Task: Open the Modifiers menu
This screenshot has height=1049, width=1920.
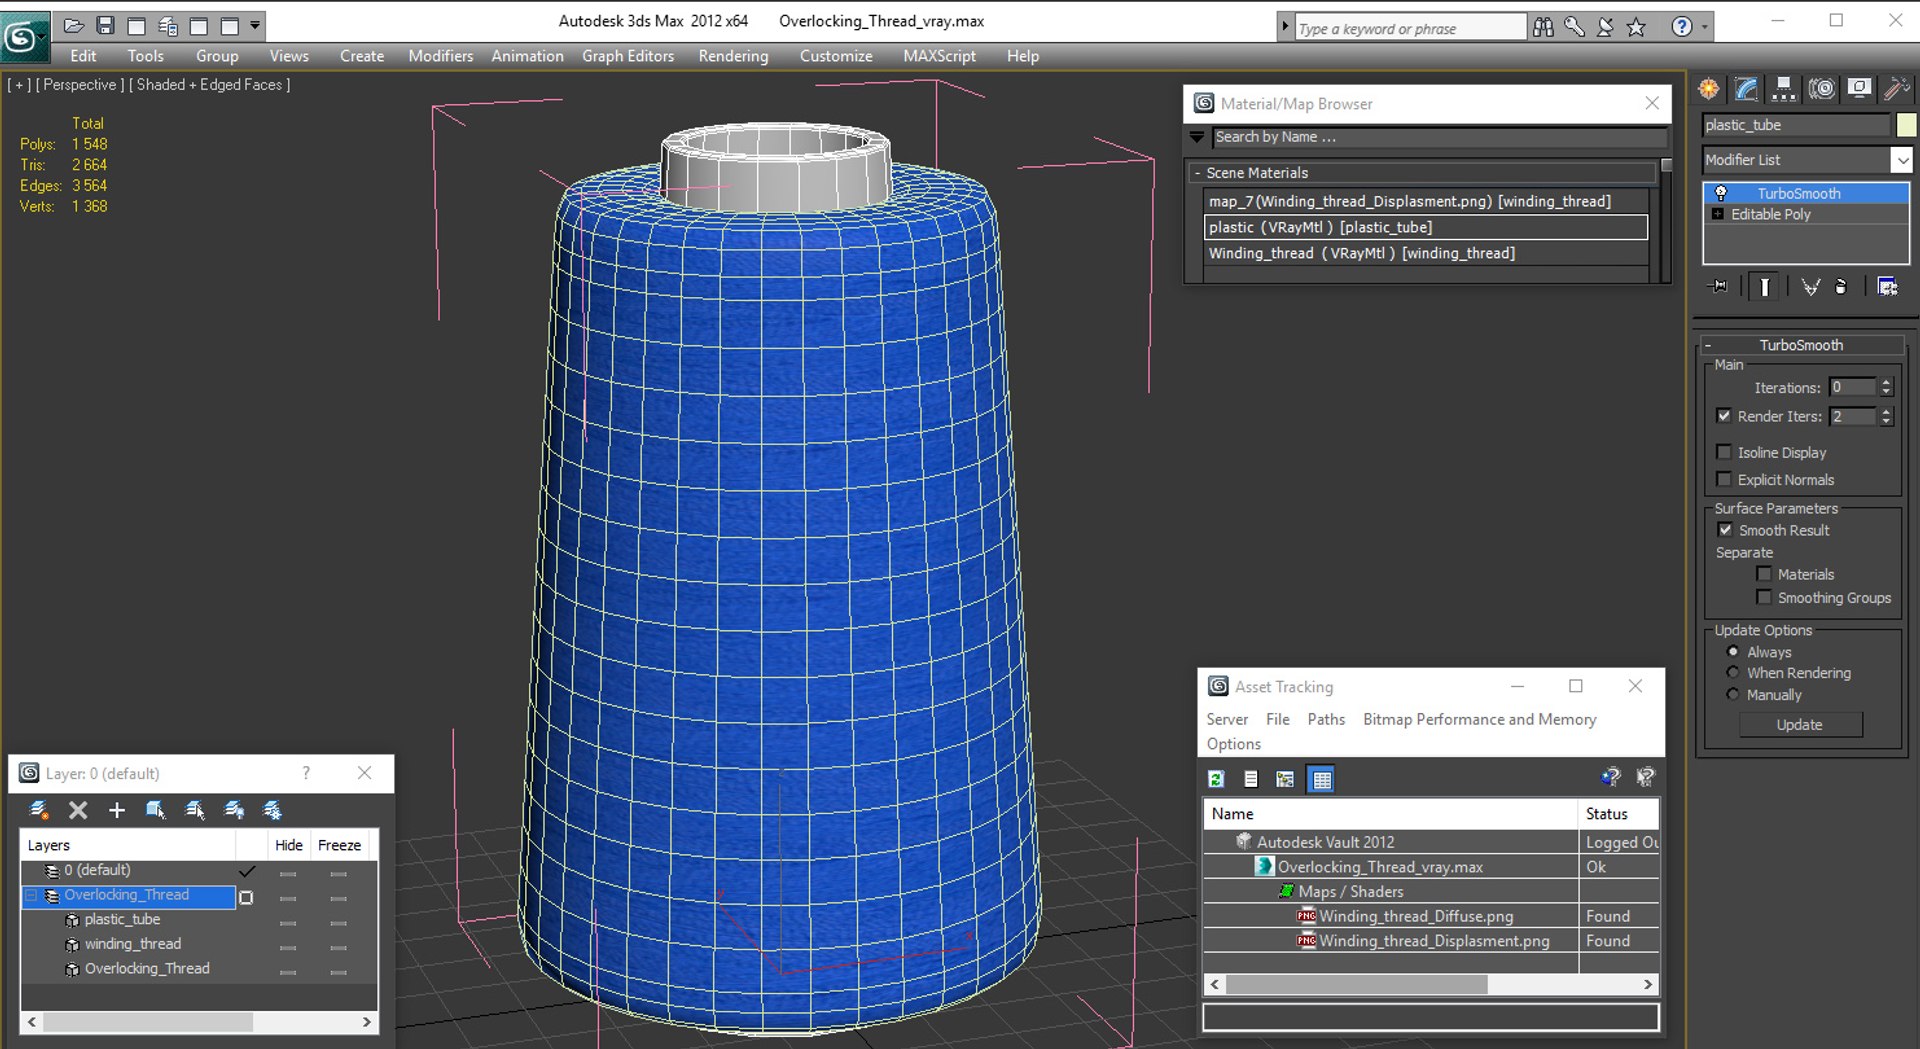Action: [440, 56]
